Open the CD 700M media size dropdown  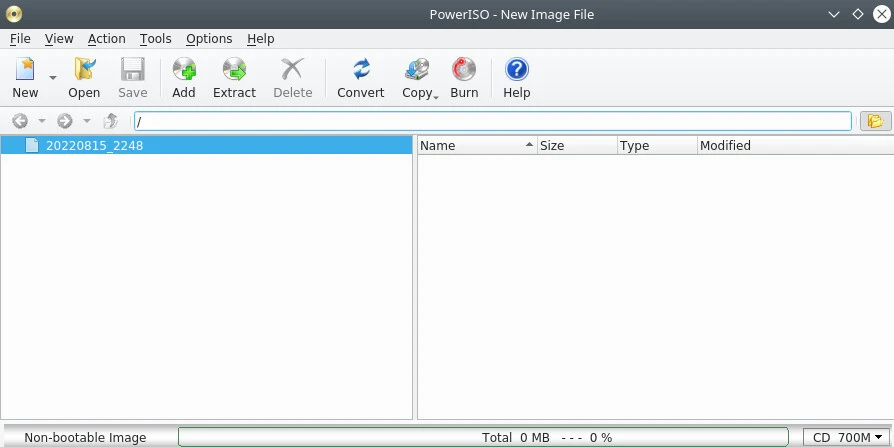843,437
